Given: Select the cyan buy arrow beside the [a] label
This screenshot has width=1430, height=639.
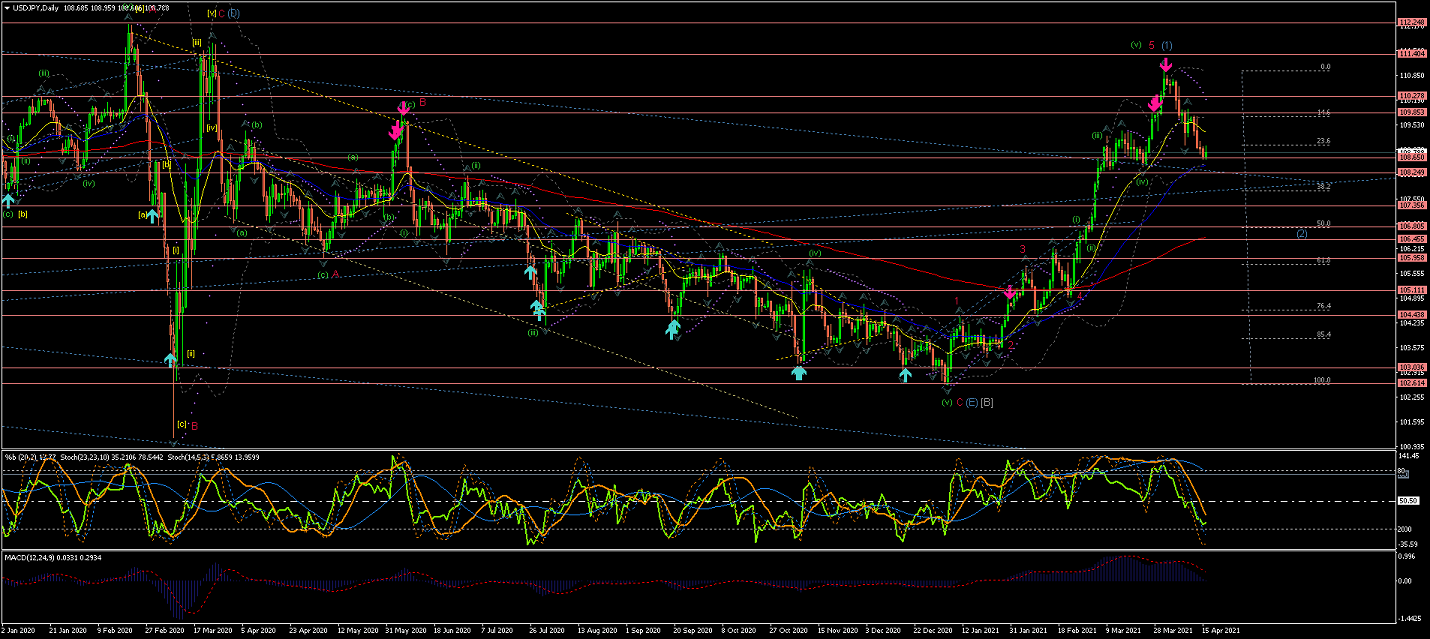Looking at the screenshot, I should (154, 214).
